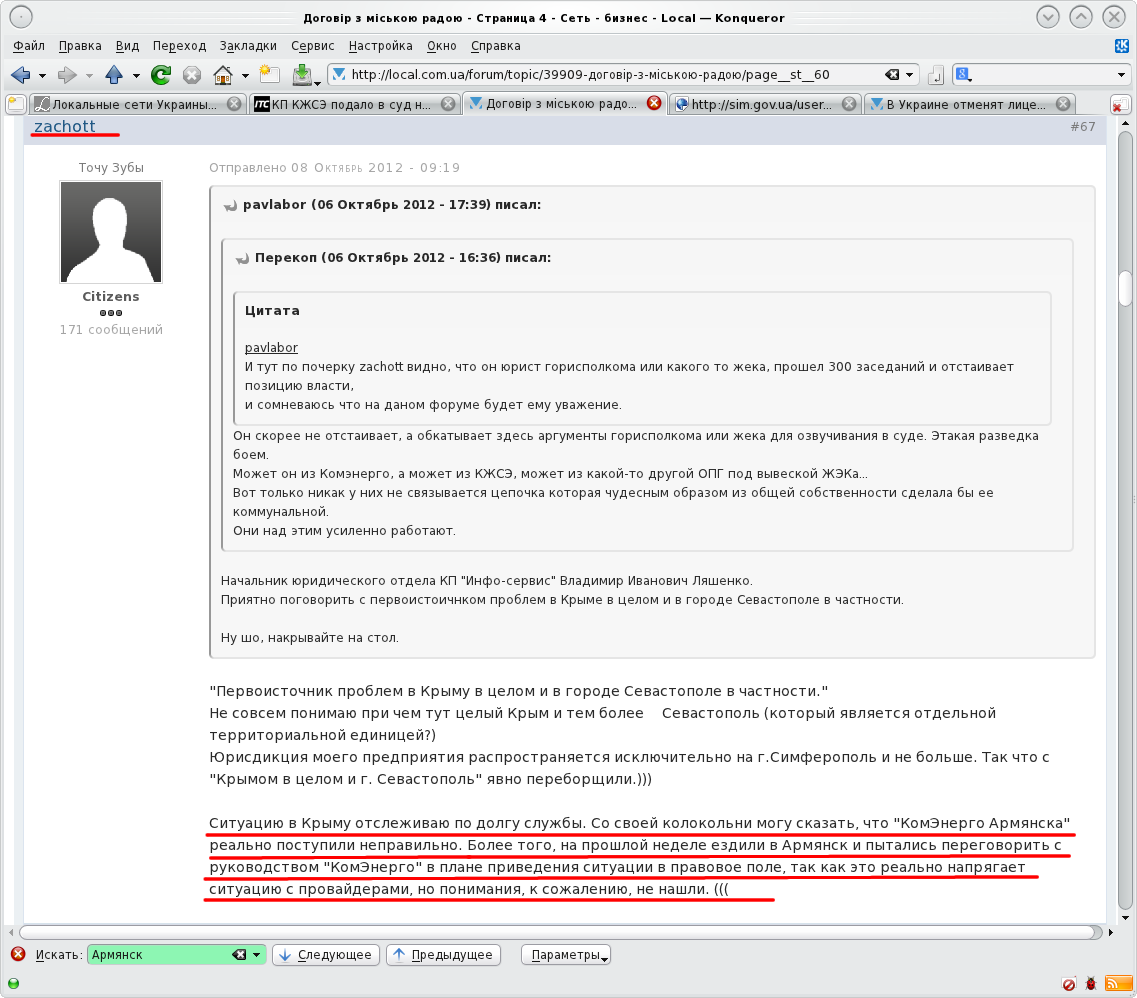Expand the Forward history dropdown arrow
1137x998 pixels.
coord(89,75)
